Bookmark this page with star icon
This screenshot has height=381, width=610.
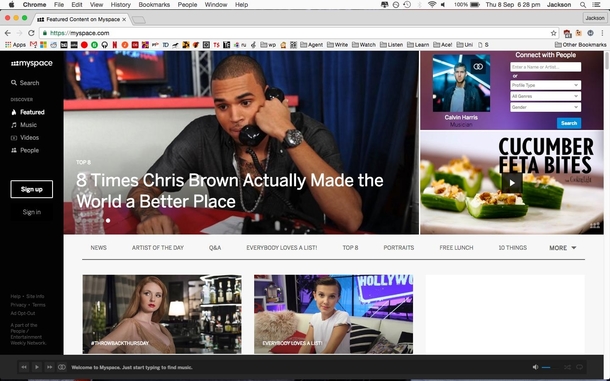[553, 33]
